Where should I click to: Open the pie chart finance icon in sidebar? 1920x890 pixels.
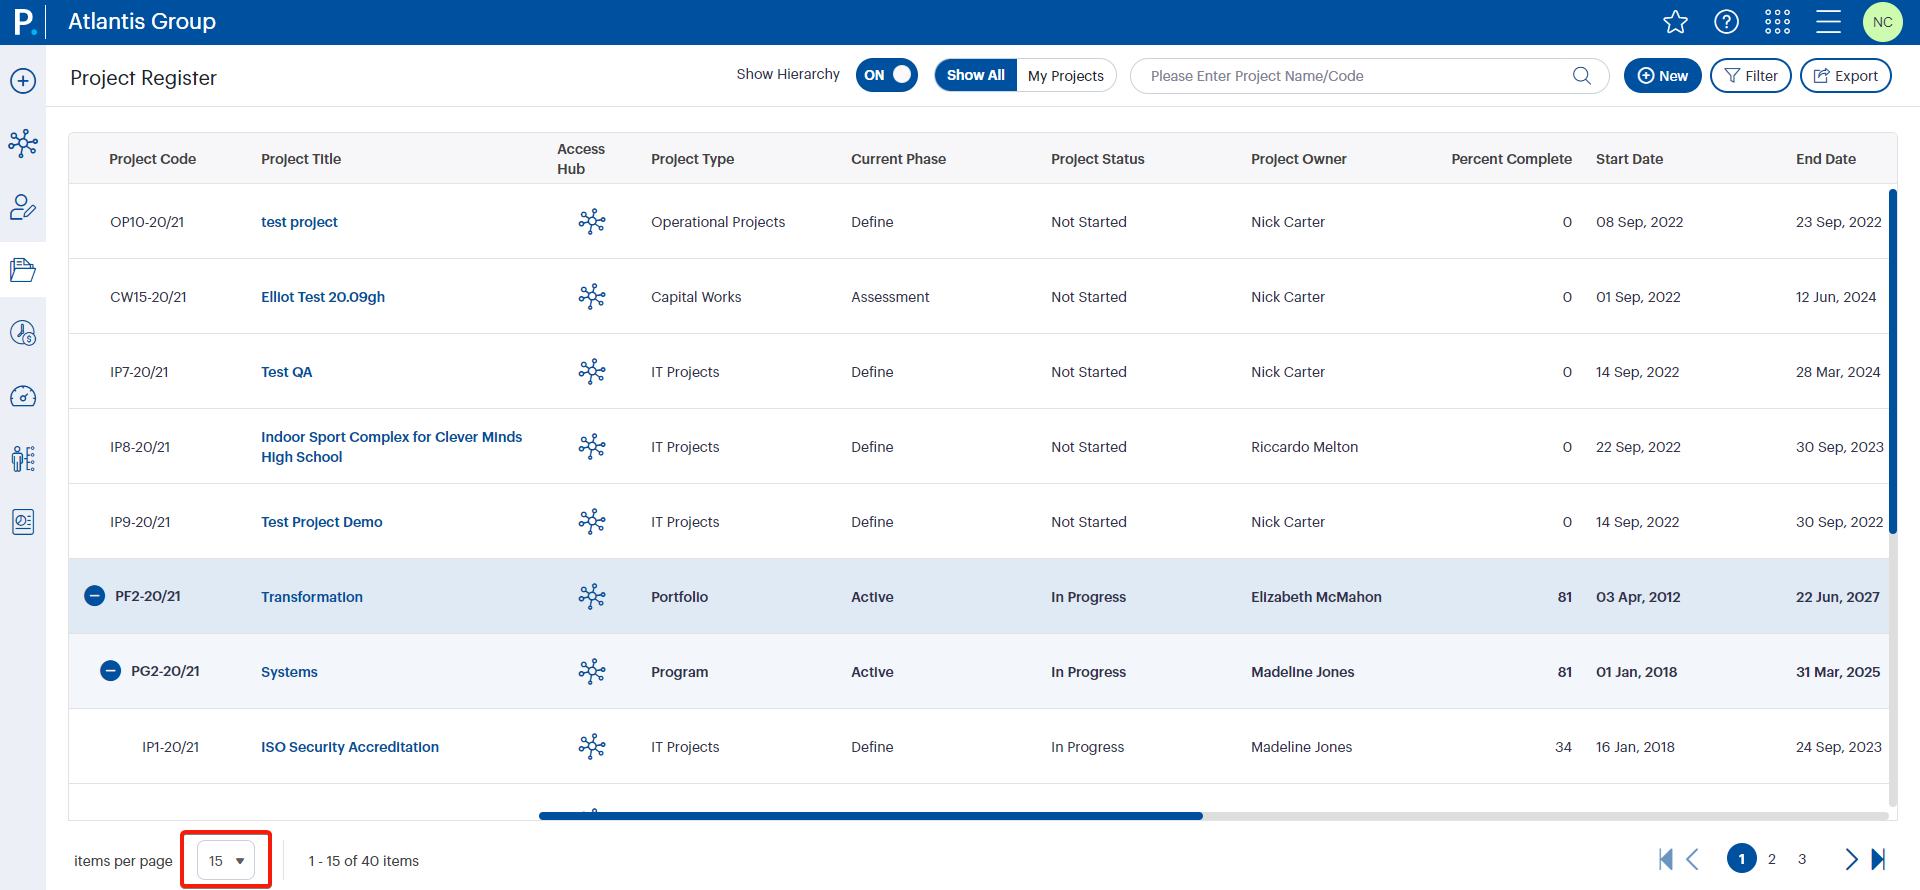23,333
